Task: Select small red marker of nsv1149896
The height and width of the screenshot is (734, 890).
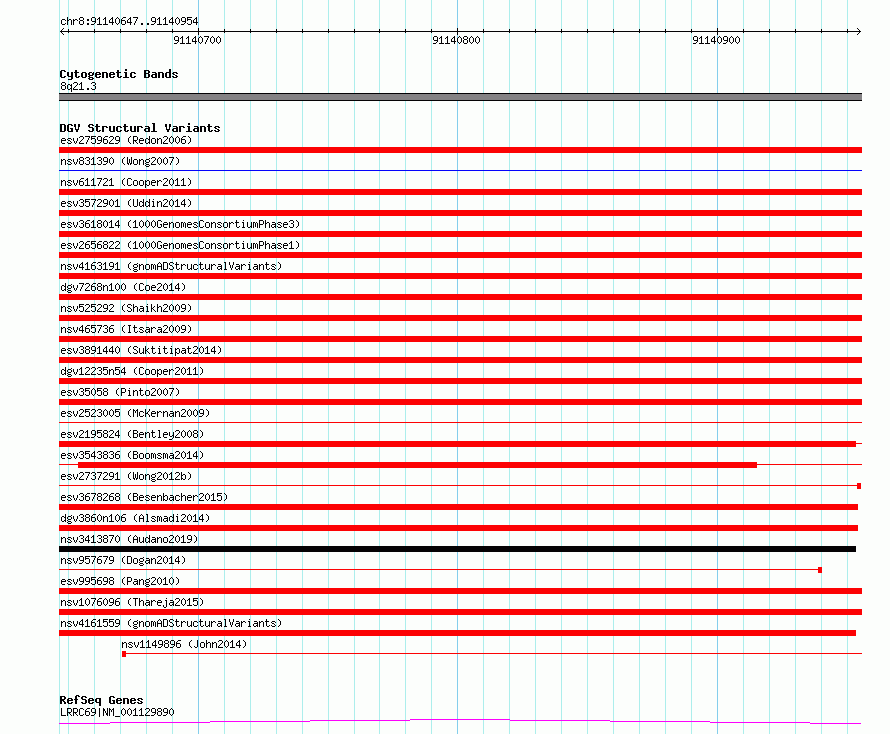Action: click(x=124, y=654)
